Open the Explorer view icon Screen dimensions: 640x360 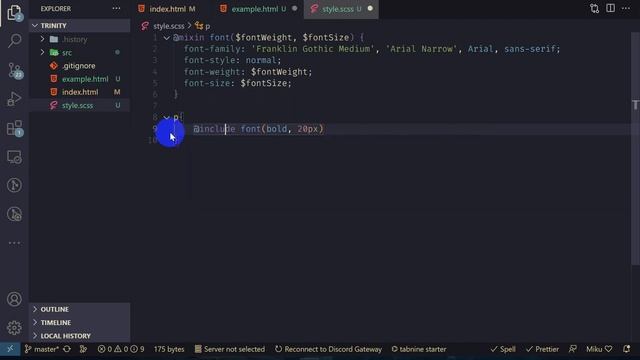(14, 12)
